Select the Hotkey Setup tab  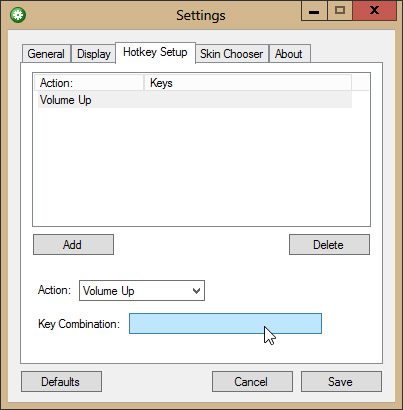tap(155, 52)
